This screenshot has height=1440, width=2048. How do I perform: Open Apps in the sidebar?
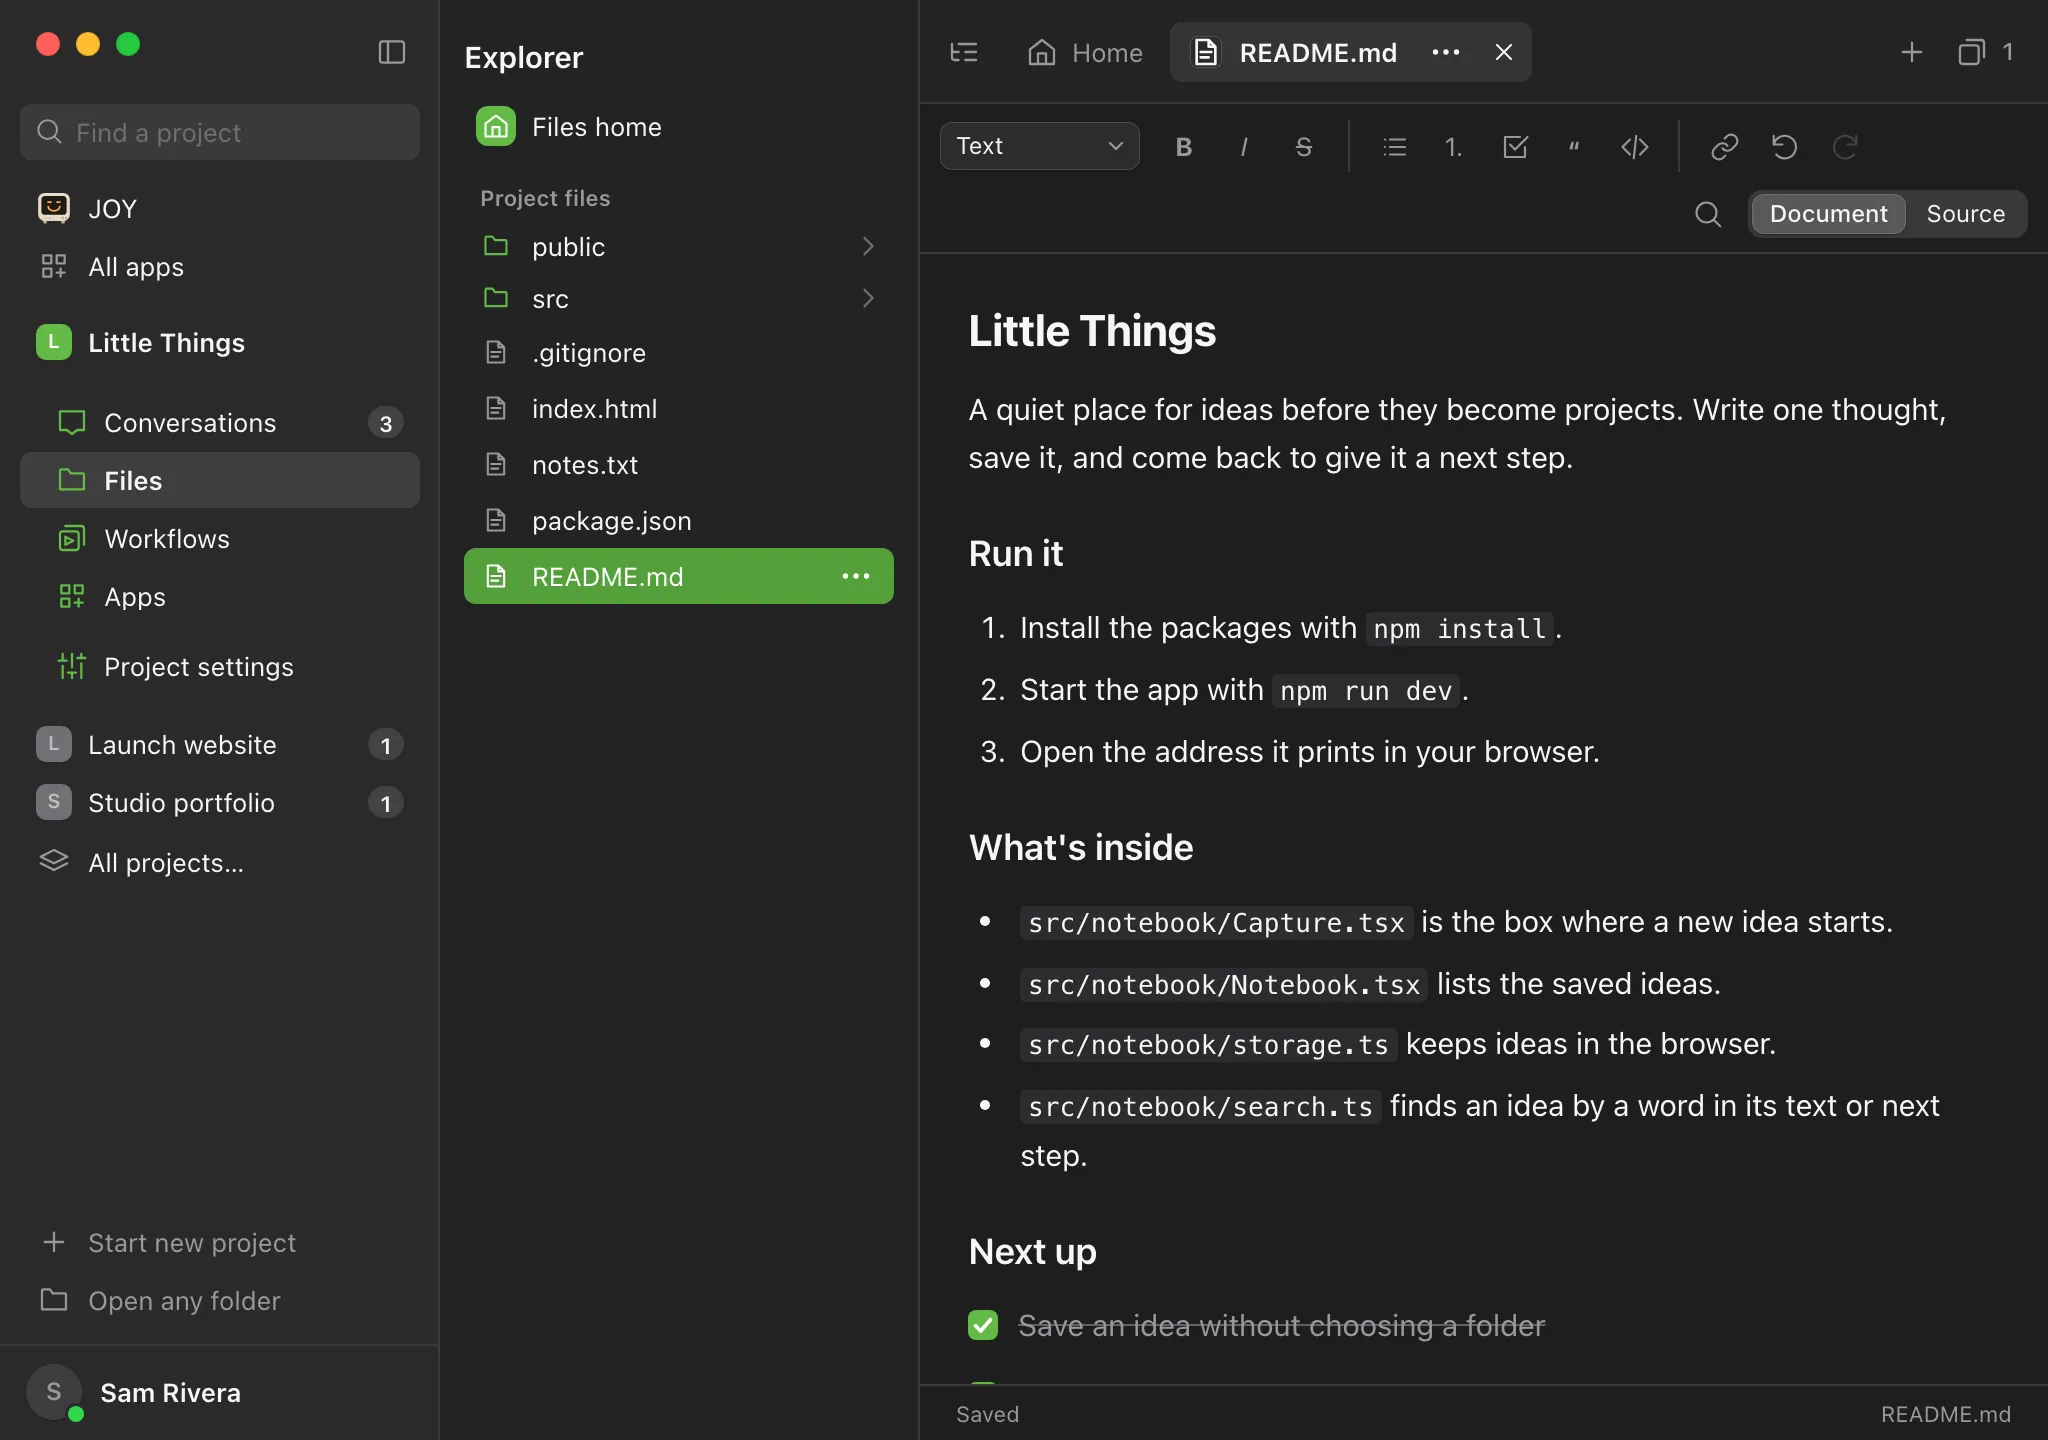[220, 596]
